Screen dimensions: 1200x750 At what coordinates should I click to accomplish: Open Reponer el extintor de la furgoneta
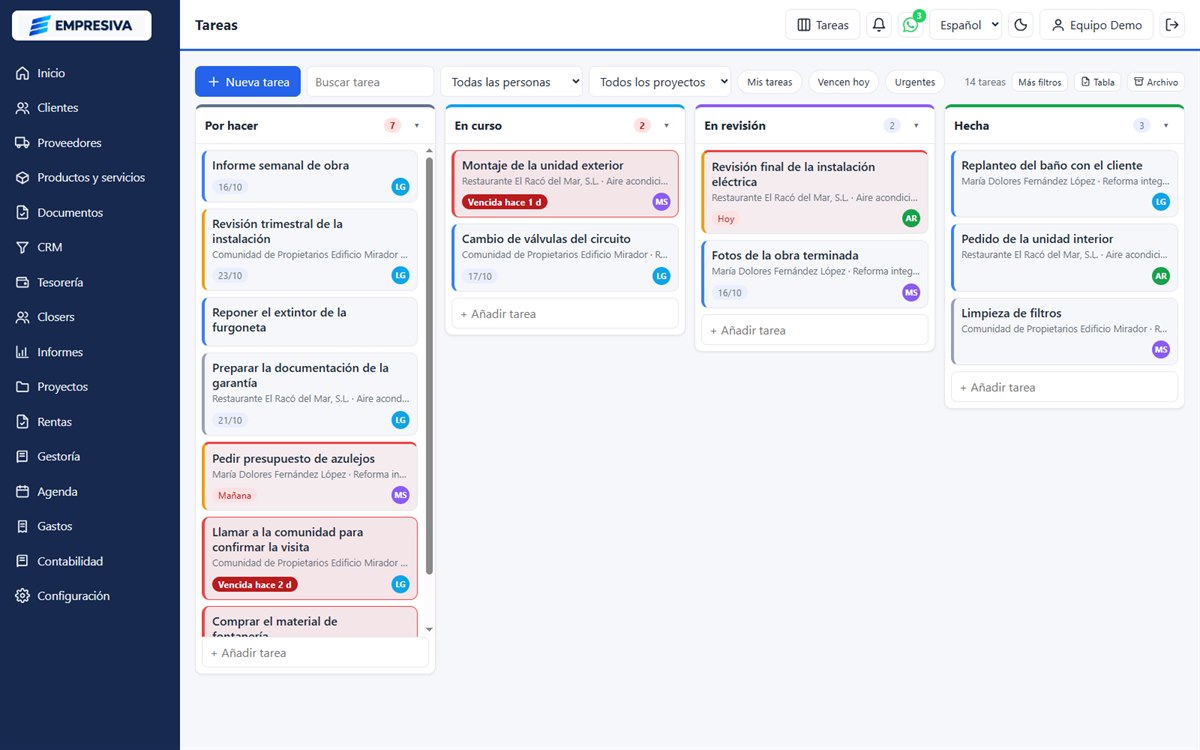pos(310,321)
